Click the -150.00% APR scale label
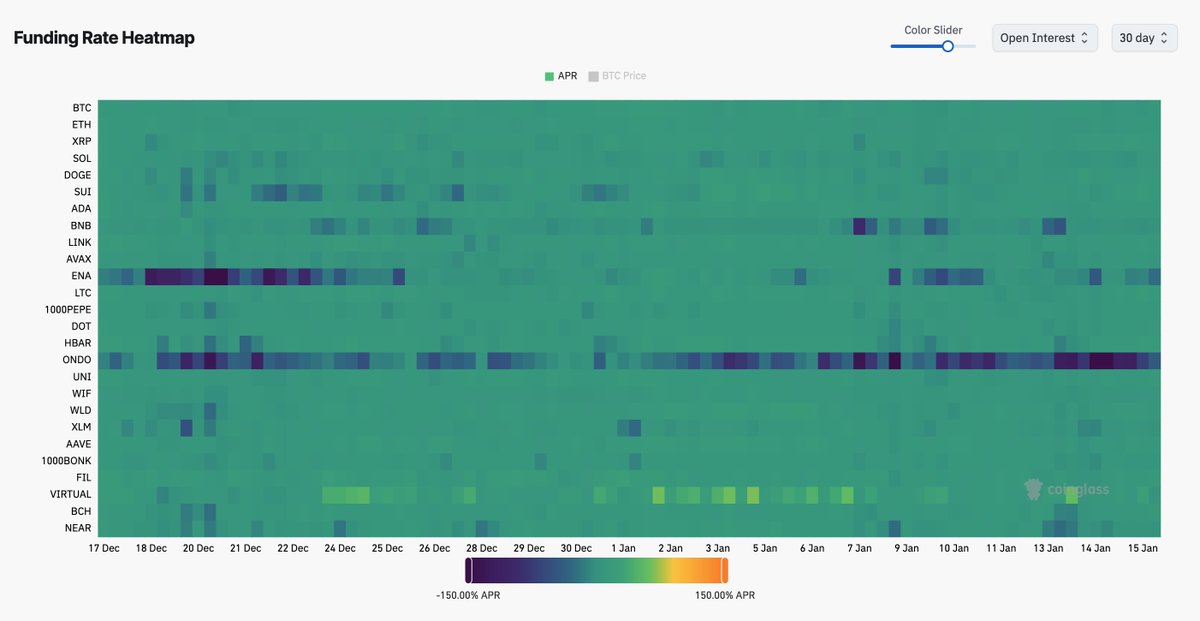Viewport: 1200px width, 621px height. [468, 595]
